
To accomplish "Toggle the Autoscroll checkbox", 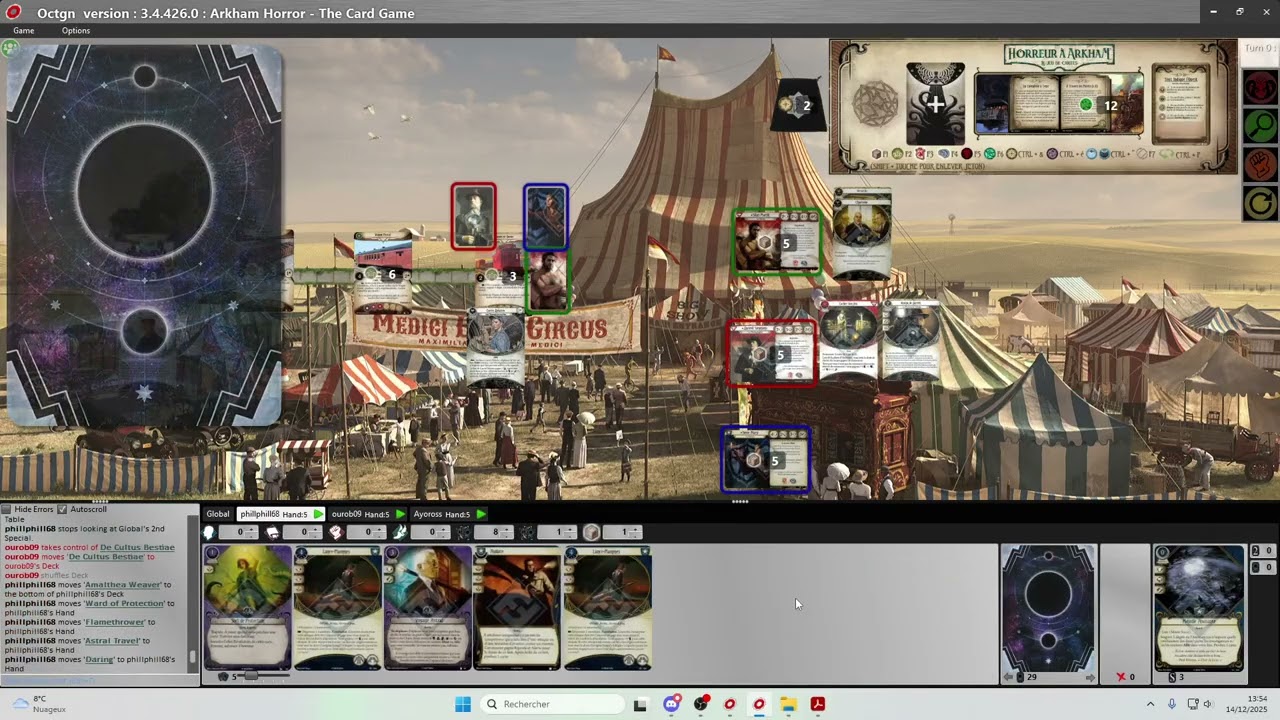I will 62,509.
